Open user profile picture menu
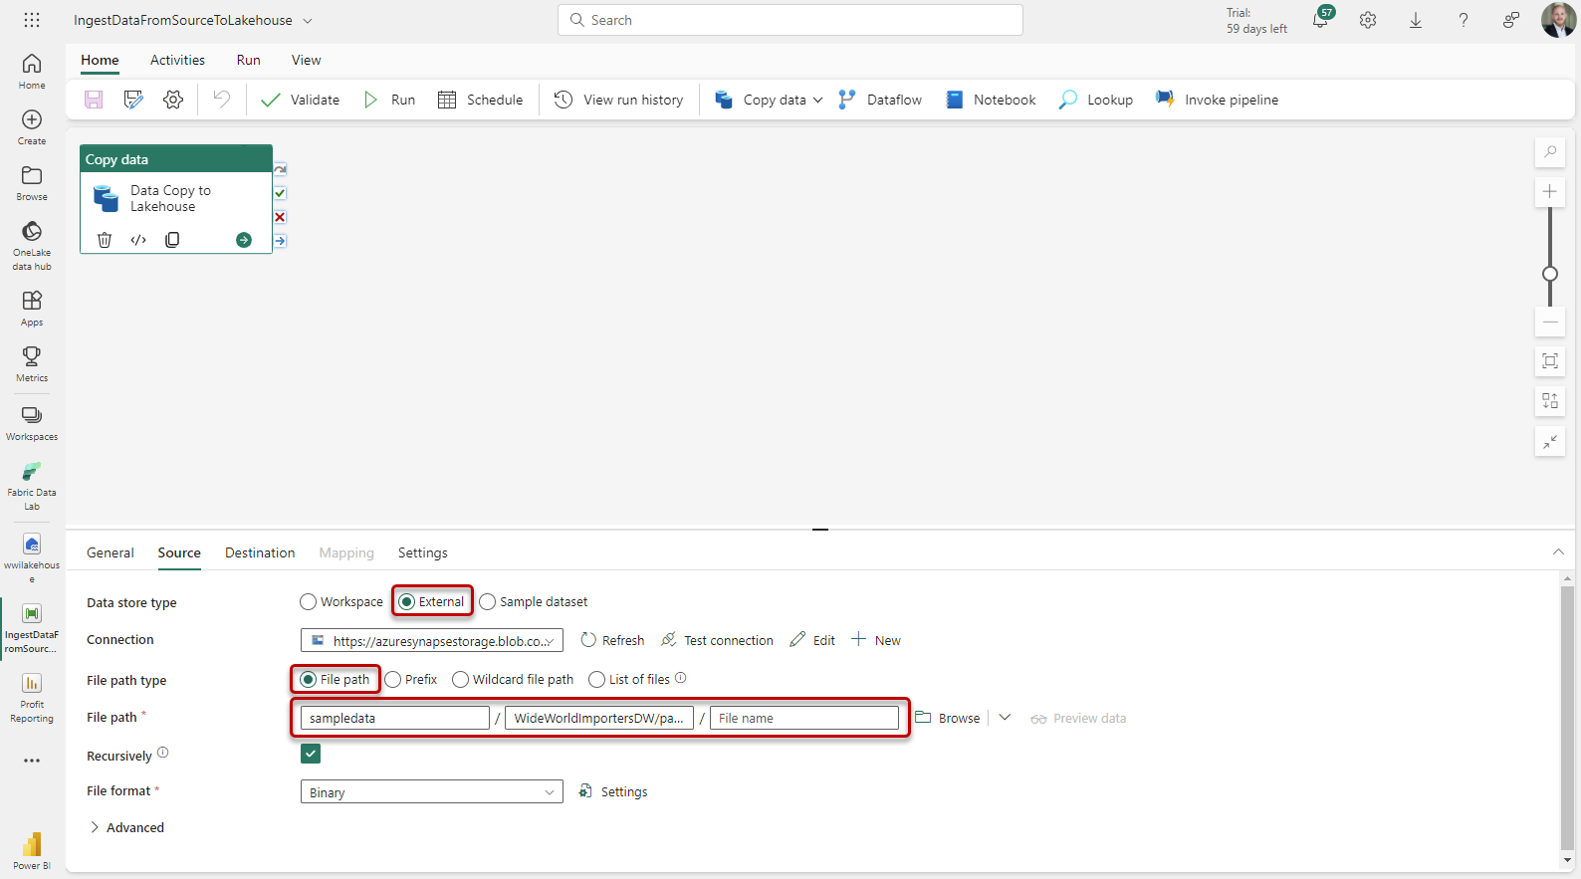 [x=1558, y=20]
